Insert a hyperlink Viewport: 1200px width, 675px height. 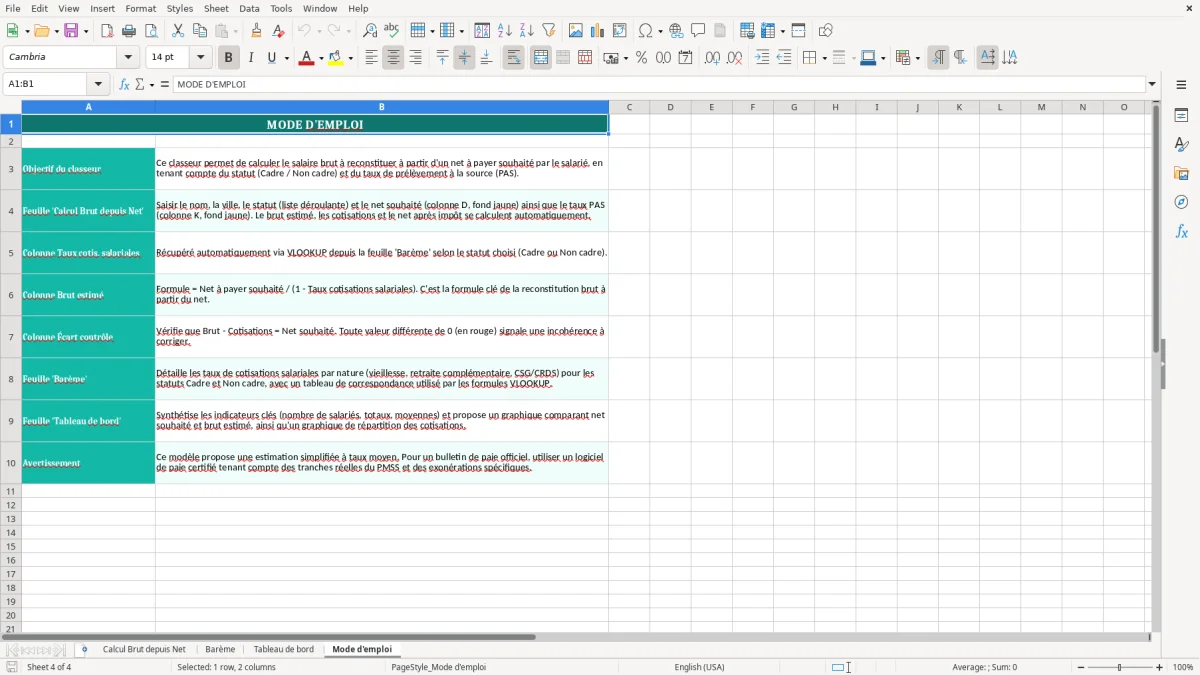click(x=676, y=31)
